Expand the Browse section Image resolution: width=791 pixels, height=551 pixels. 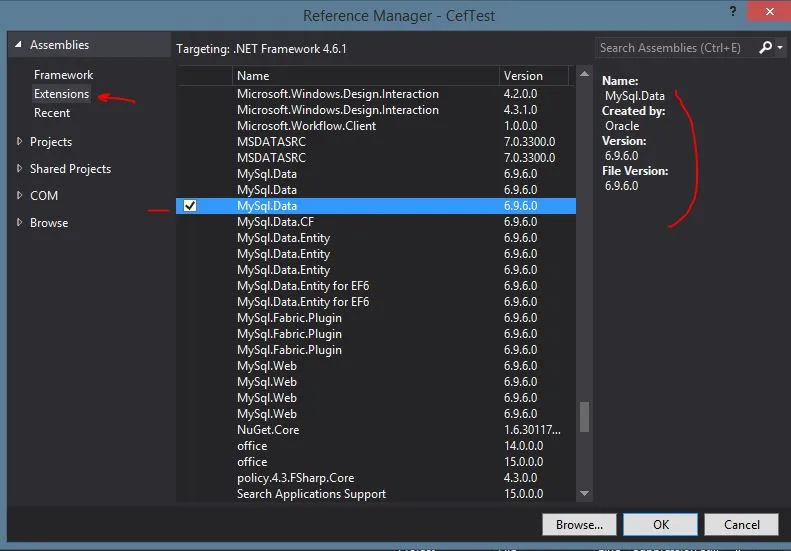pos(19,222)
